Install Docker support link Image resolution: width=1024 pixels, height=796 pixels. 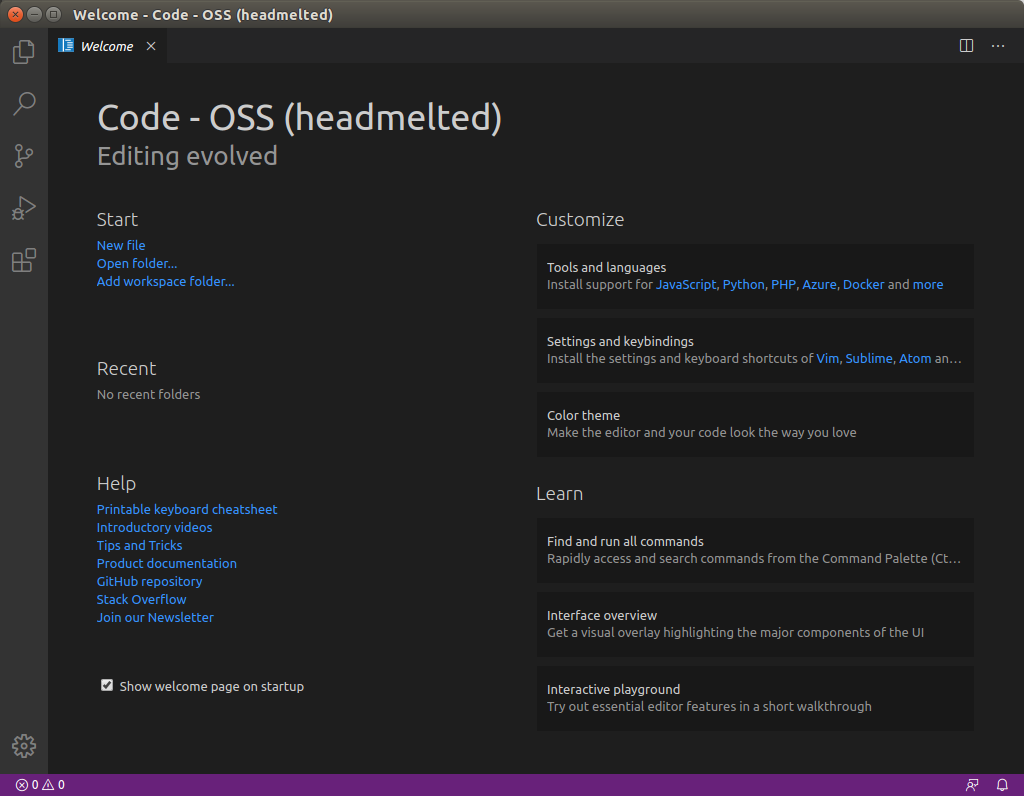coord(863,285)
